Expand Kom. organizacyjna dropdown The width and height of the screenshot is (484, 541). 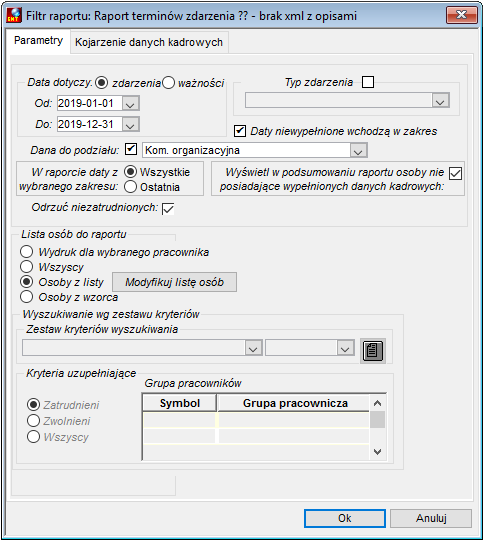point(358,151)
